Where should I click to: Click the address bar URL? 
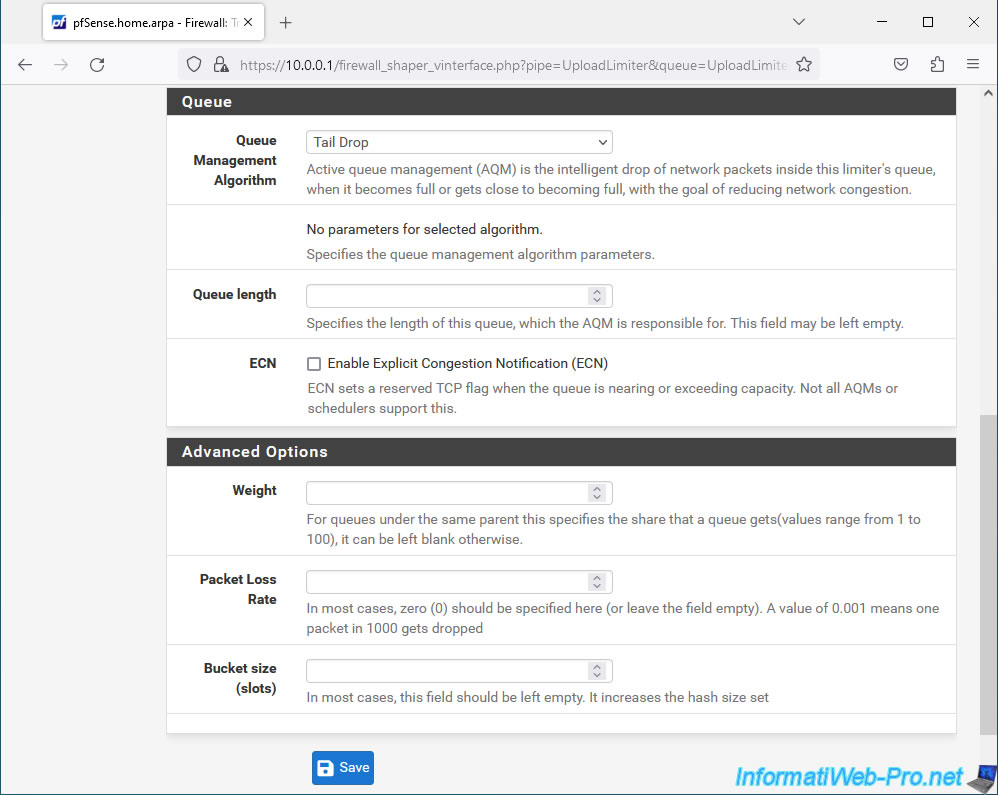point(513,65)
